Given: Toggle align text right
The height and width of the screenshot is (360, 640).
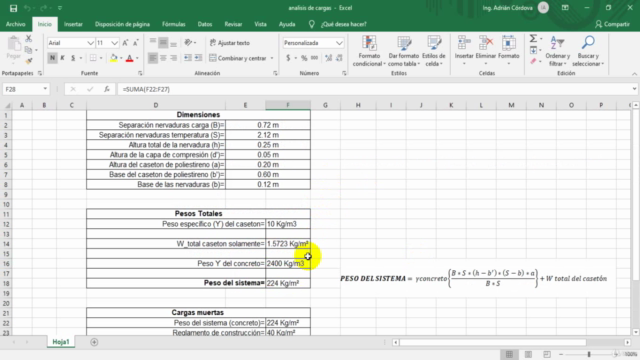Looking at the screenshot, I should point(173,58).
